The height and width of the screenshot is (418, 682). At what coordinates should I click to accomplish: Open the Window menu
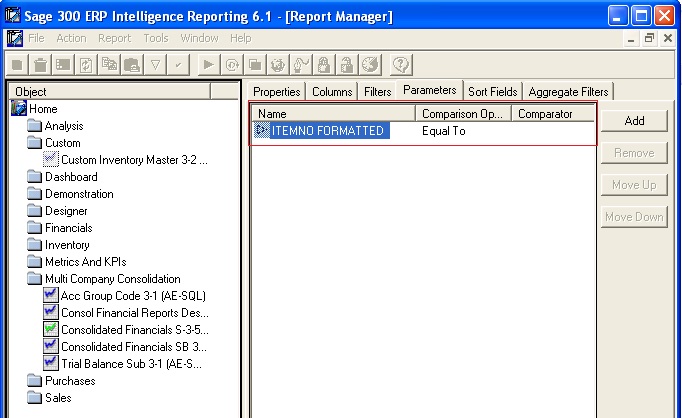(199, 38)
